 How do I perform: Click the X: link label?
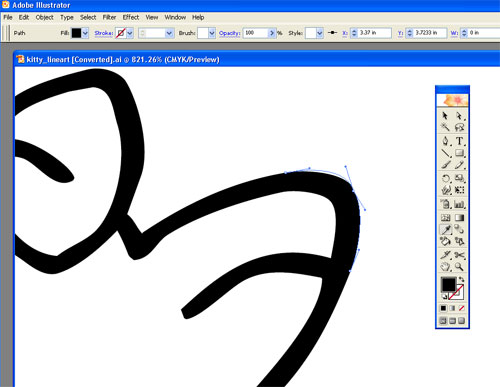[345, 33]
